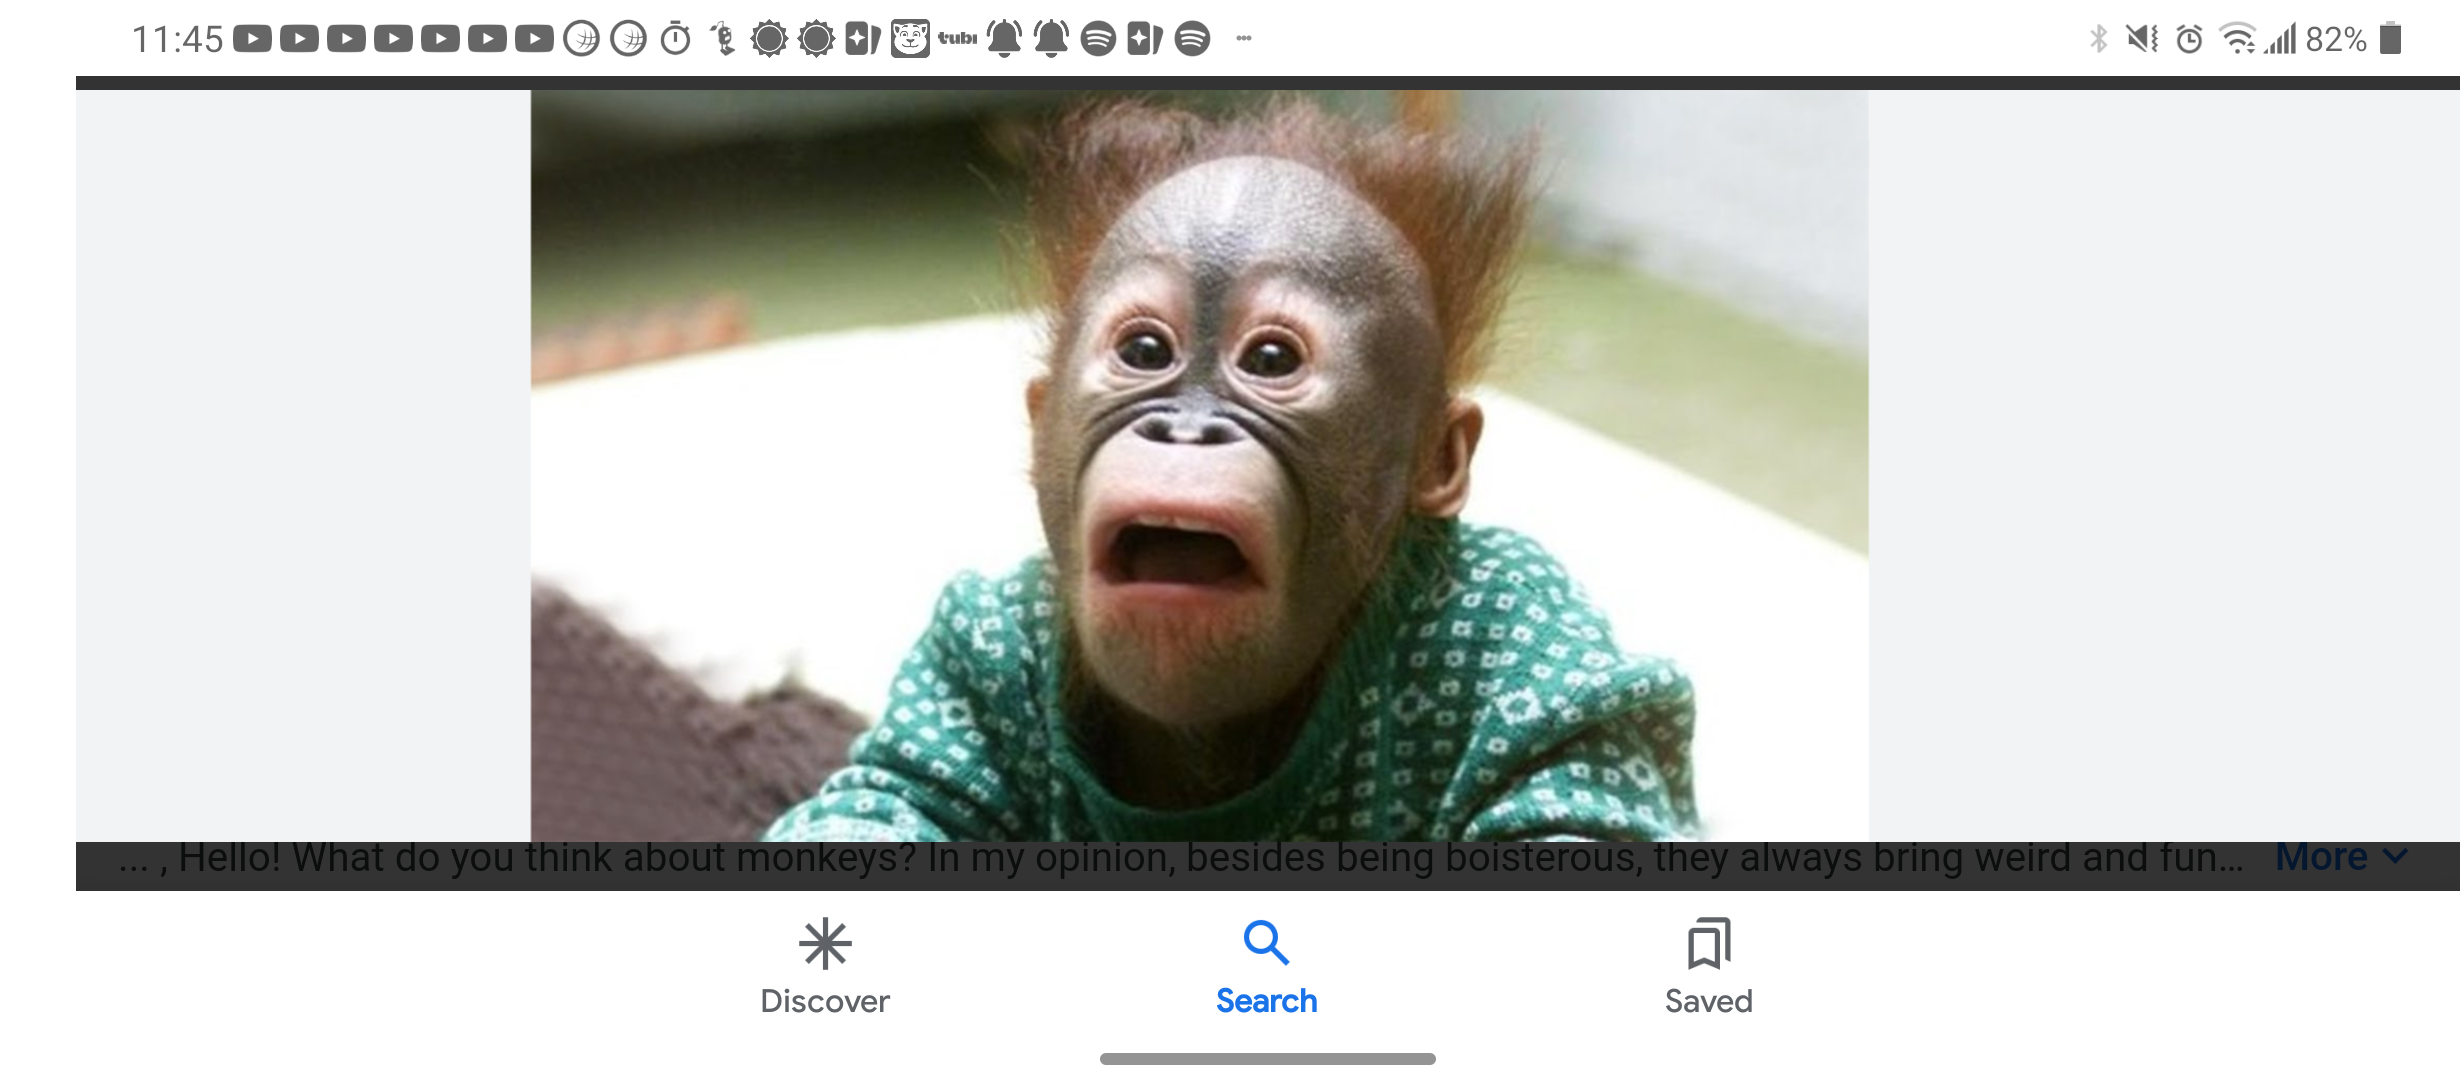
Task: Switch to the Saved tab
Action: pyautogui.click(x=1708, y=966)
